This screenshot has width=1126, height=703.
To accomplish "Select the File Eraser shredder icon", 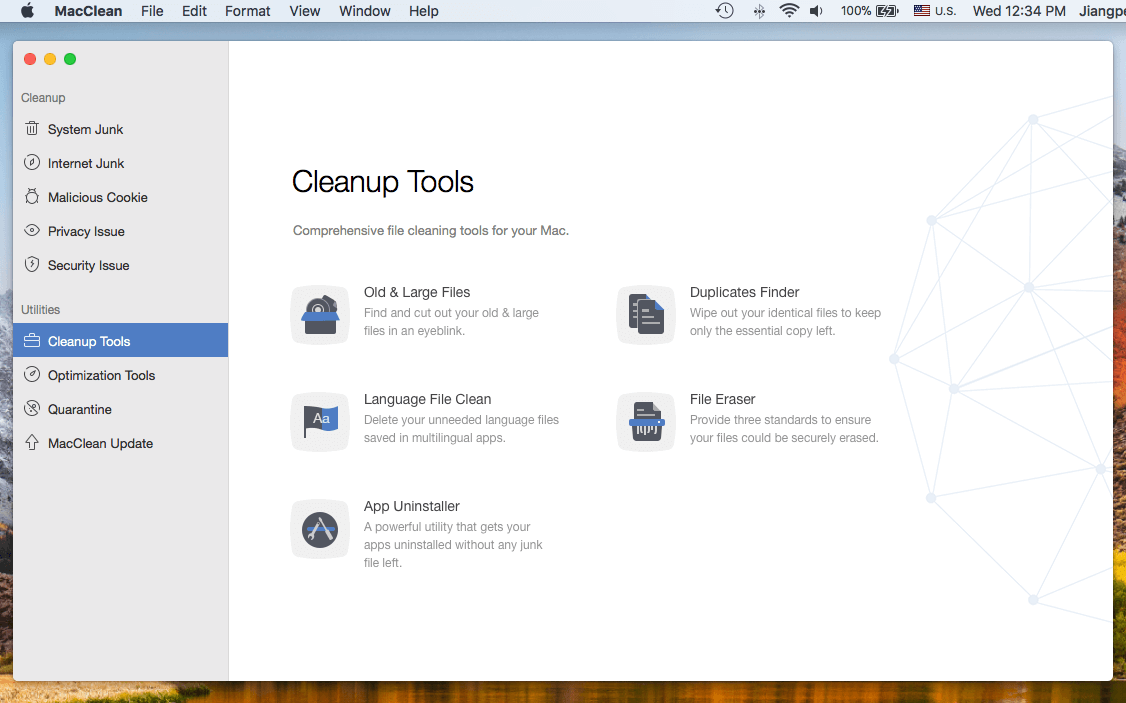I will tap(646, 421).
